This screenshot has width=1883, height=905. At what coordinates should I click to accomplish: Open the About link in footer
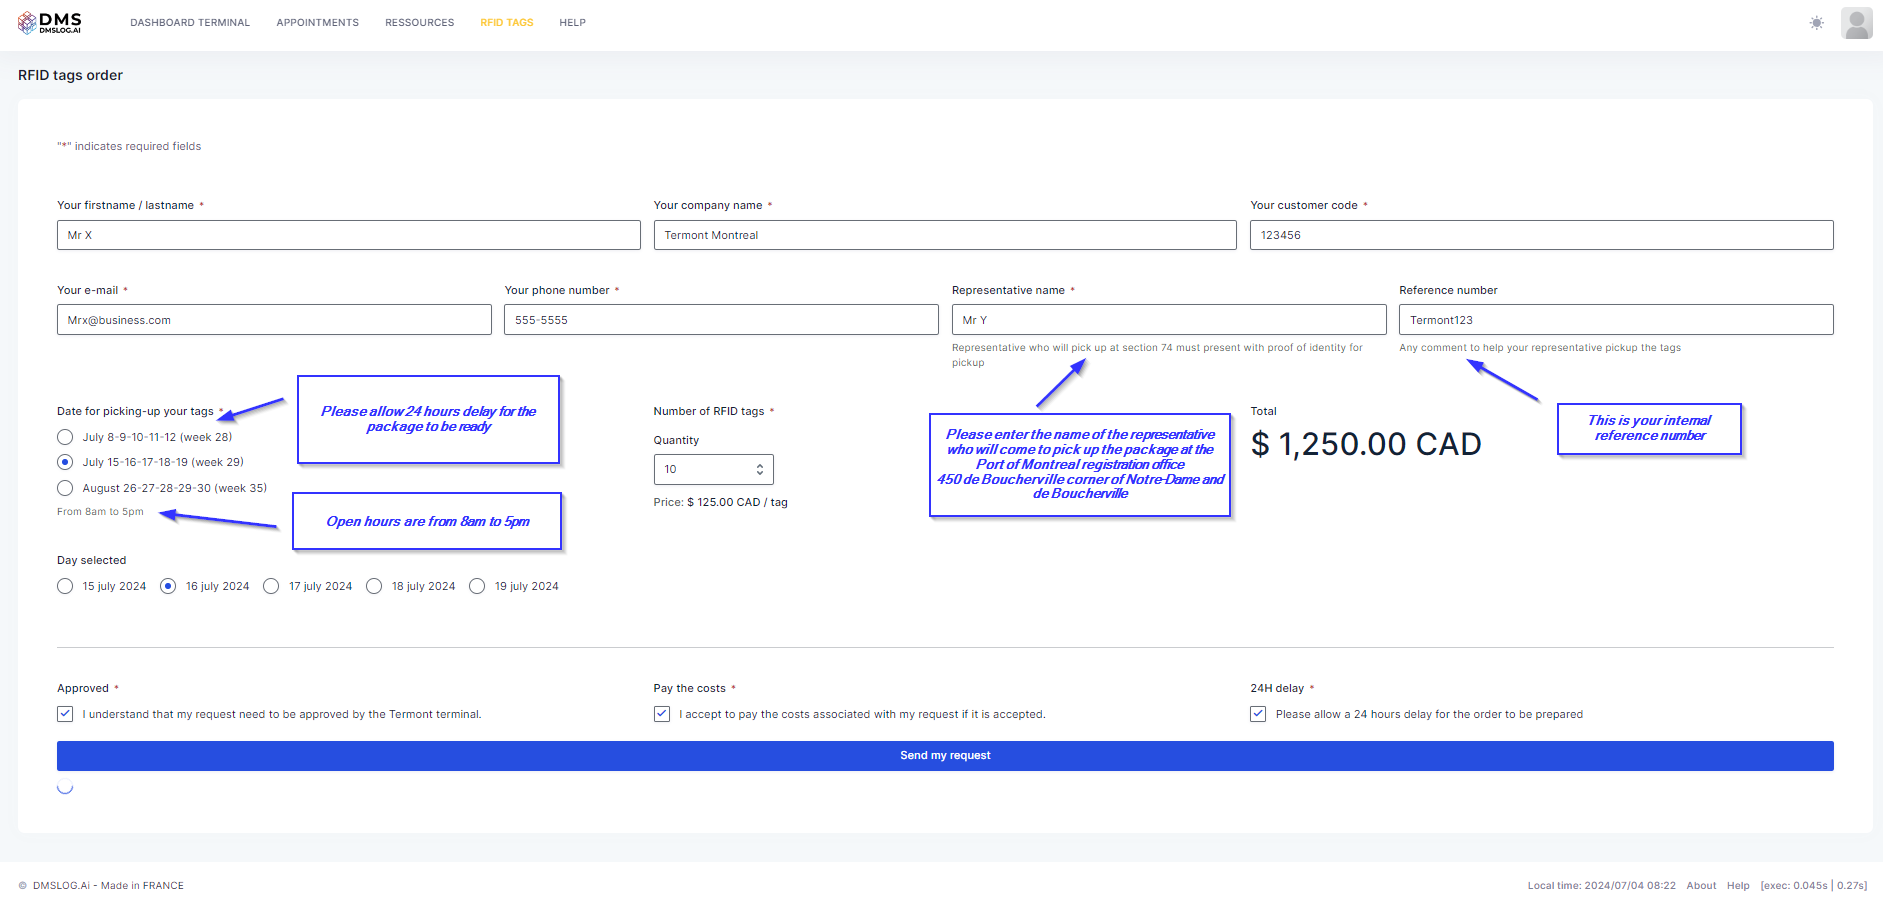coord(1700,885)
